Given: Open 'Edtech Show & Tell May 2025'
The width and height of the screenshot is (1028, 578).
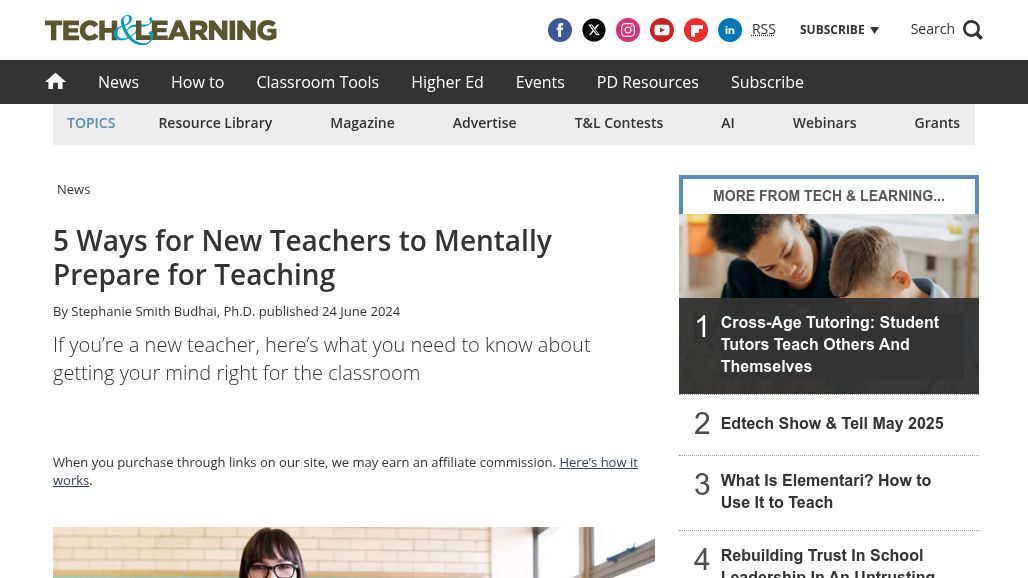Looking at the screenshot, I should click(832, 423).
